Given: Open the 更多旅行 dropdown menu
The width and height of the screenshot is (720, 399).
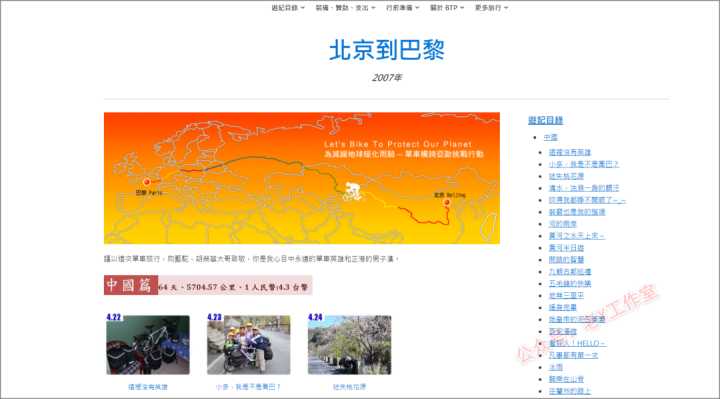Looking at the screenshot, I should tap(491, 8).
